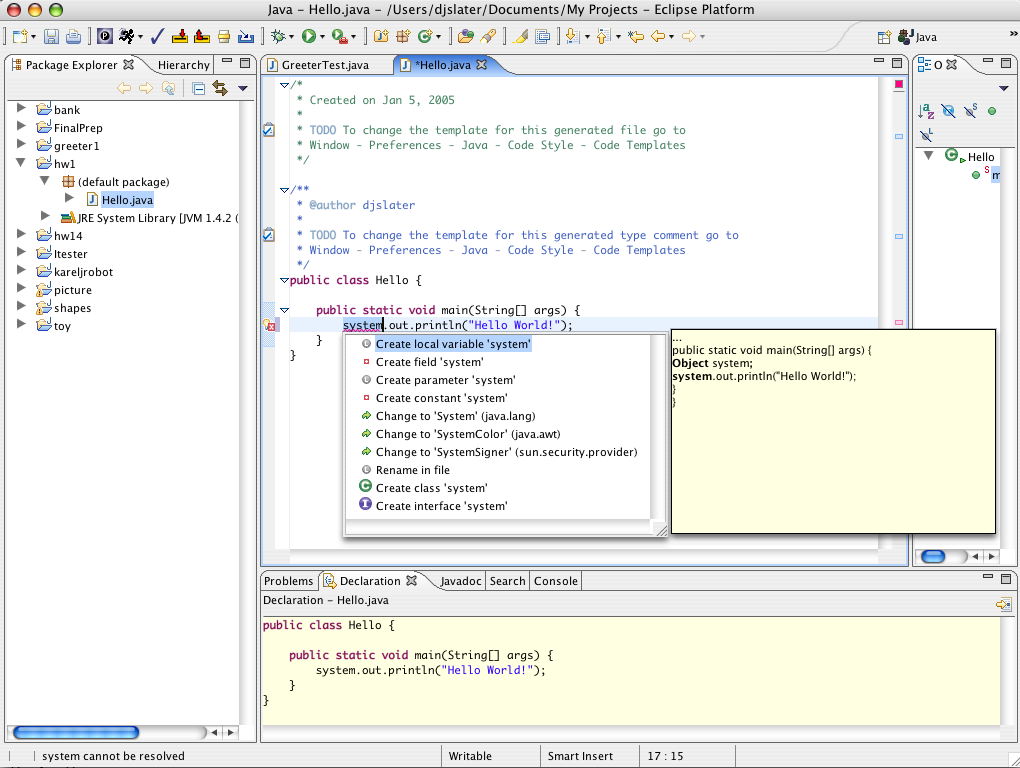
Task: Expand the JRE System Library node
Action: (x=45, y=216)
